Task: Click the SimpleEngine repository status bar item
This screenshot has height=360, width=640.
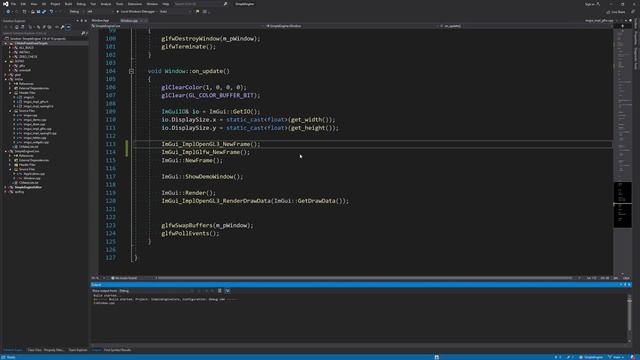Action: (591, 357)
